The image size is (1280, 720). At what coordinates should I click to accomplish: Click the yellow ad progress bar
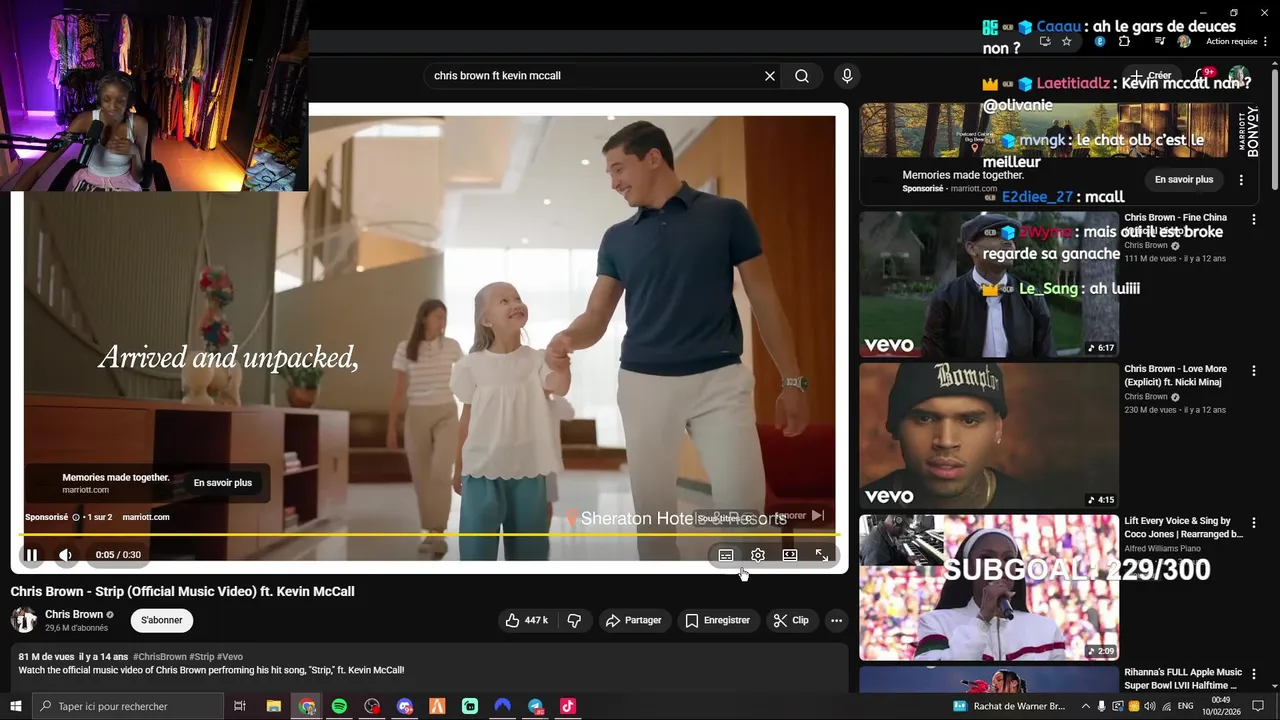(x=429, y=535)
